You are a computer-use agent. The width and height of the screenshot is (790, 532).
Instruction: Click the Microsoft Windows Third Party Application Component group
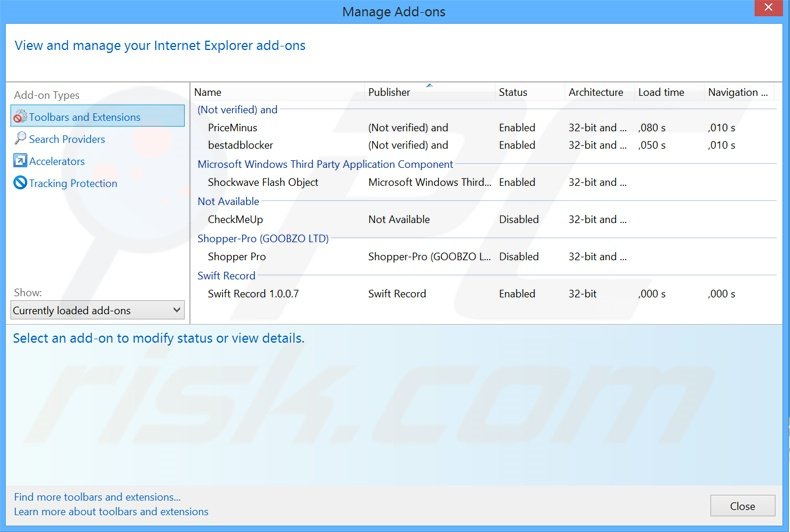(x=325, y=164)
